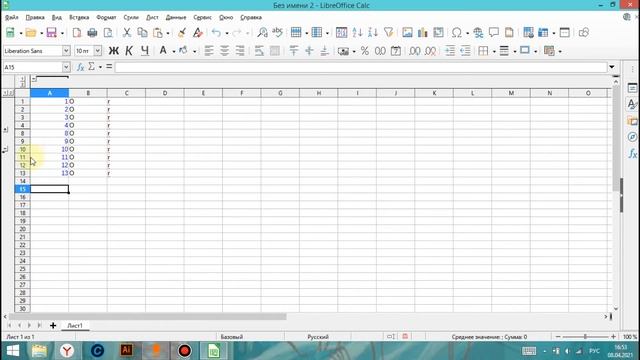Copy selection with the Copy icon
This screenshot has width=640, height=360.
(142, 33)
